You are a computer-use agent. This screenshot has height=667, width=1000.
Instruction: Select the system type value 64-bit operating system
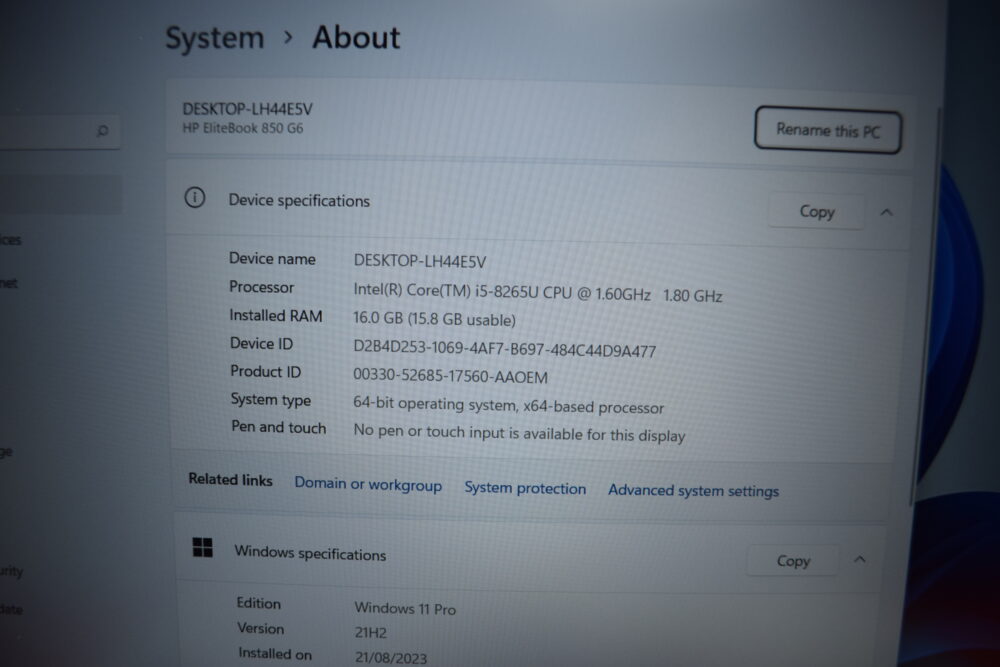508,405
